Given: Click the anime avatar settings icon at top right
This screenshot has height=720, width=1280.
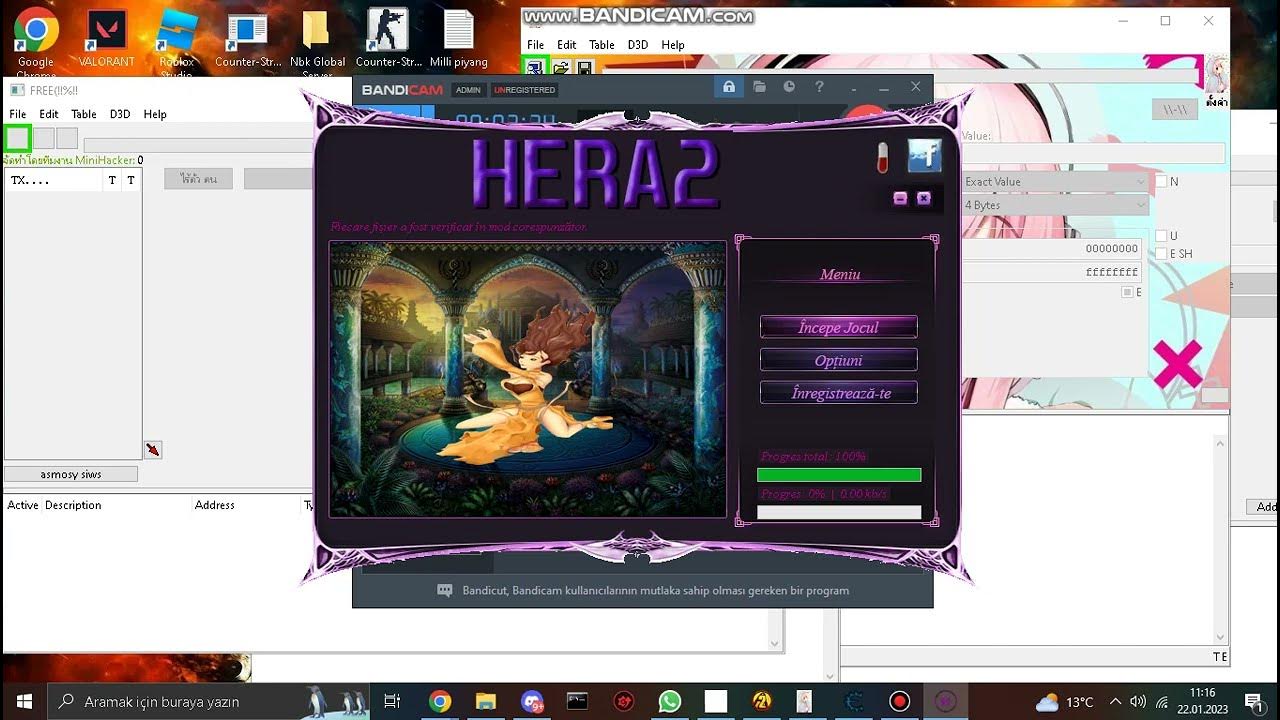Looking at the screenshot, I should click(1217, 75).
